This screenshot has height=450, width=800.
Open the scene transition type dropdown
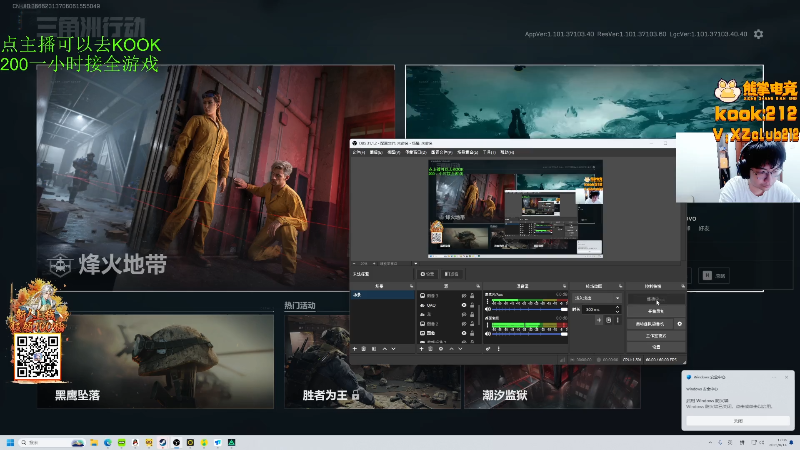coord(597,298)
